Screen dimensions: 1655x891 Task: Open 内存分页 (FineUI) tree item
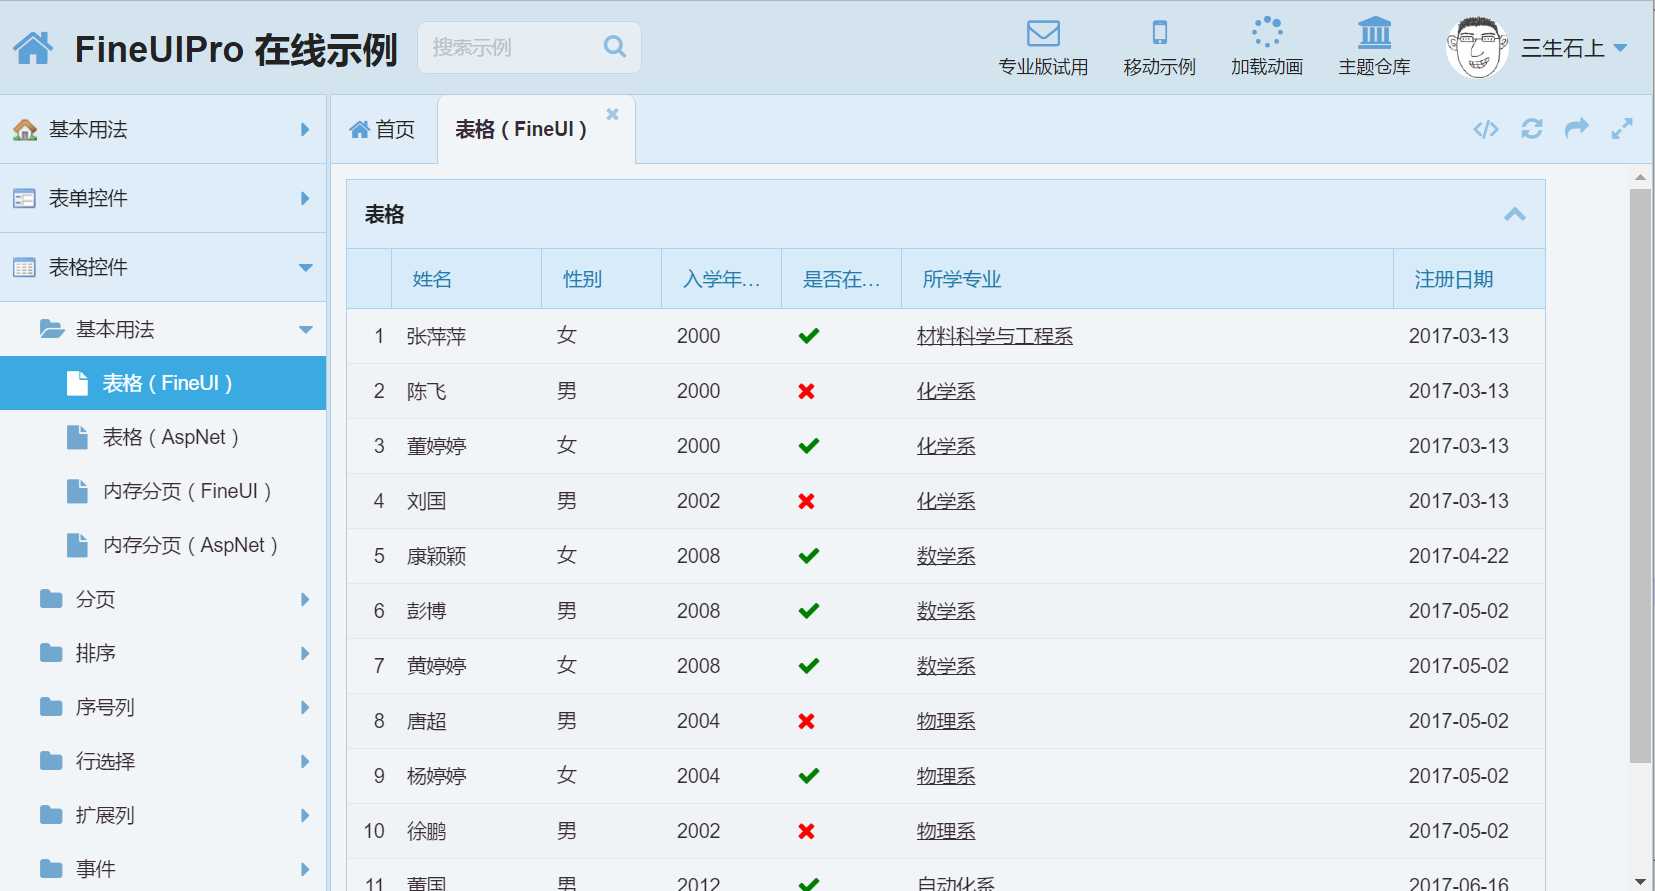163,491
